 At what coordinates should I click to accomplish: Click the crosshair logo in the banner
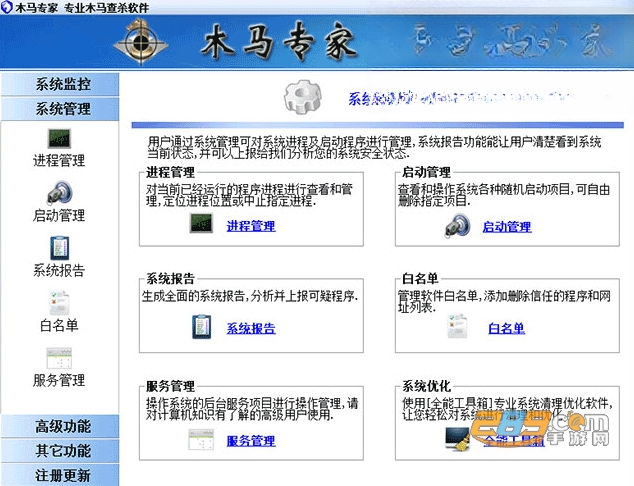140,42
